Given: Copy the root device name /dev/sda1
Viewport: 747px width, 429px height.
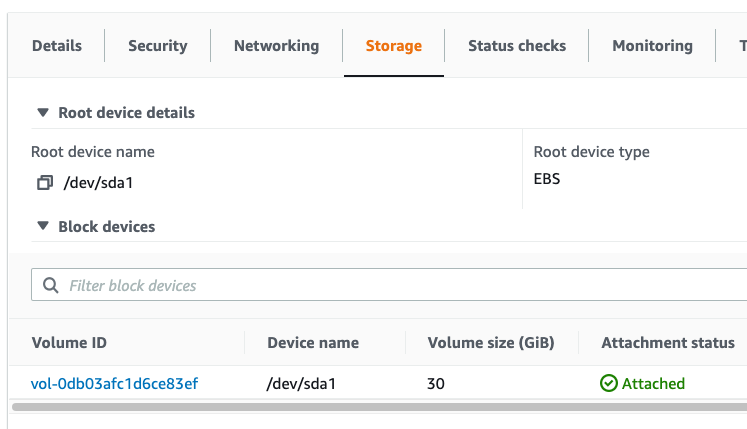Looking at the screenshot, I should tap(44, 183).
